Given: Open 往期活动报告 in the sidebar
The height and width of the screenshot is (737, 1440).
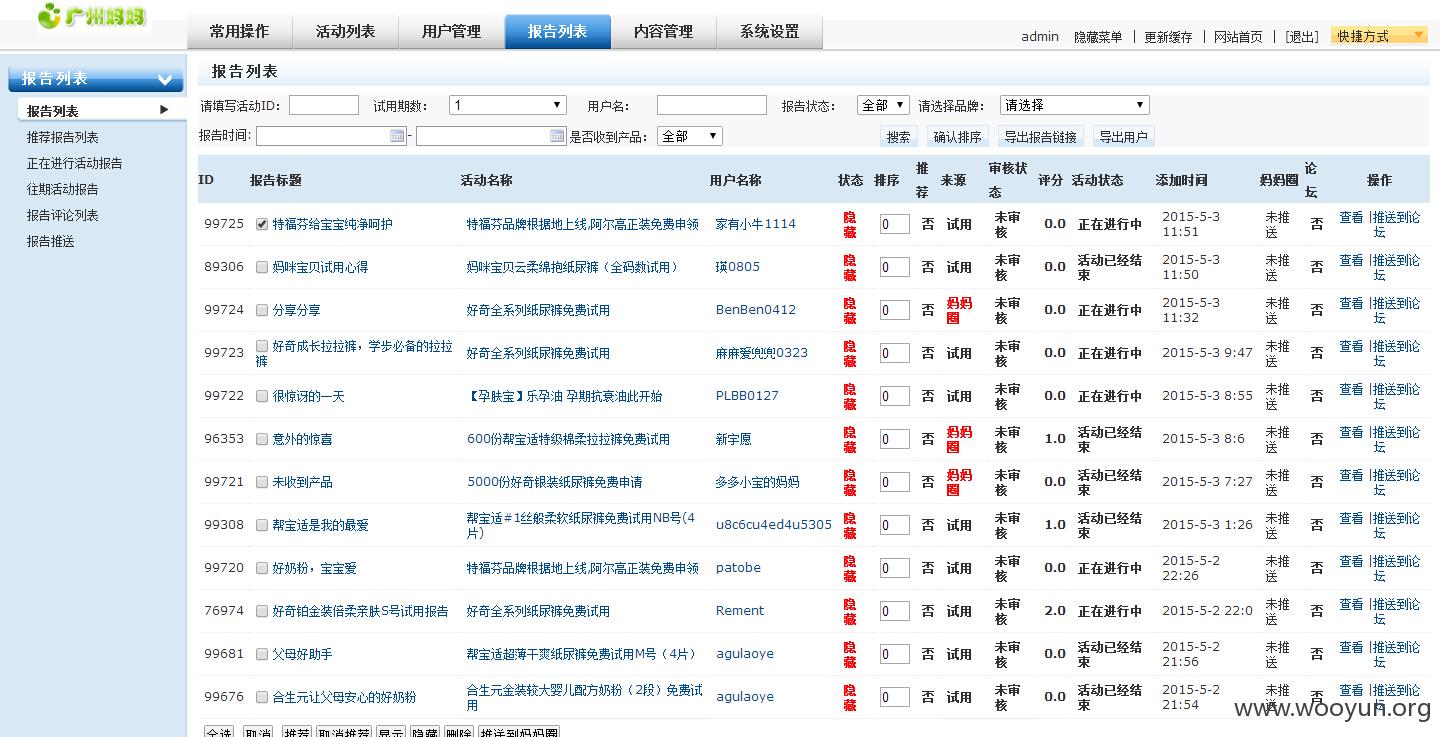Looking at the screenshot, I should (x=63, y=190).
